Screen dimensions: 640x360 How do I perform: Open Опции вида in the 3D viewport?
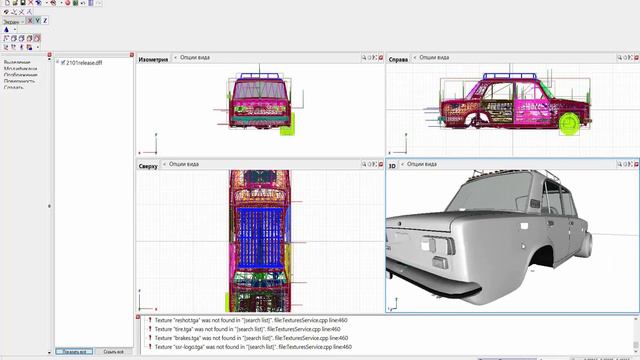pos(422,164)
